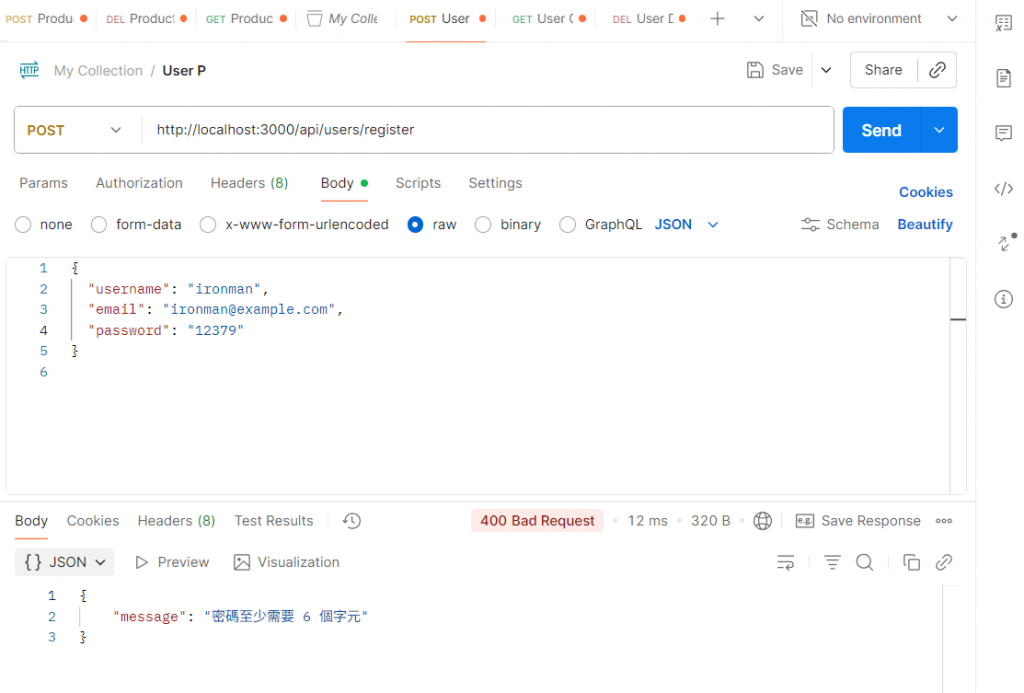
Task: Click the Visualization button
Action: coord(287,562)
